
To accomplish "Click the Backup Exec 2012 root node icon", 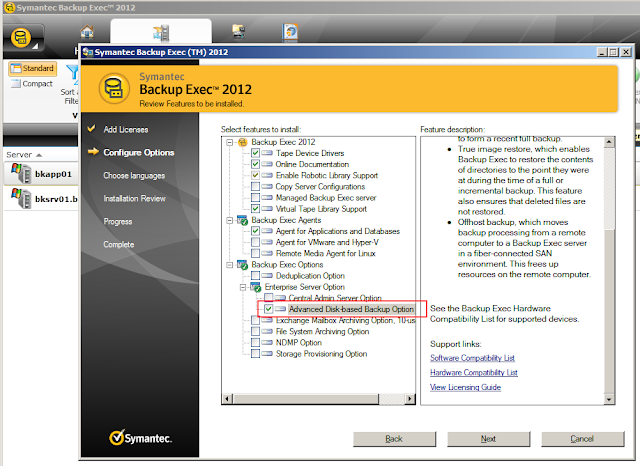I will (243, 142).
